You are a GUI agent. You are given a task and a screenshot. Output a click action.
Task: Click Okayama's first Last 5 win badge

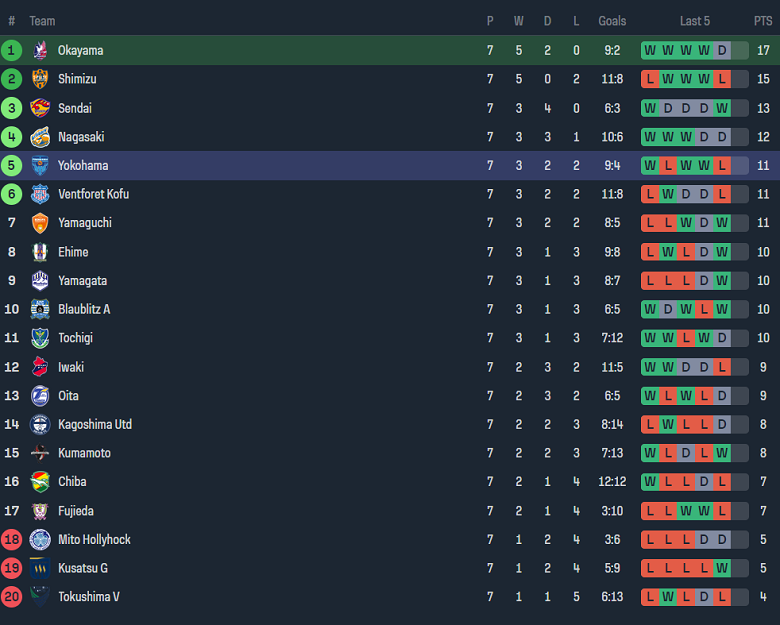tap(650, 50)
